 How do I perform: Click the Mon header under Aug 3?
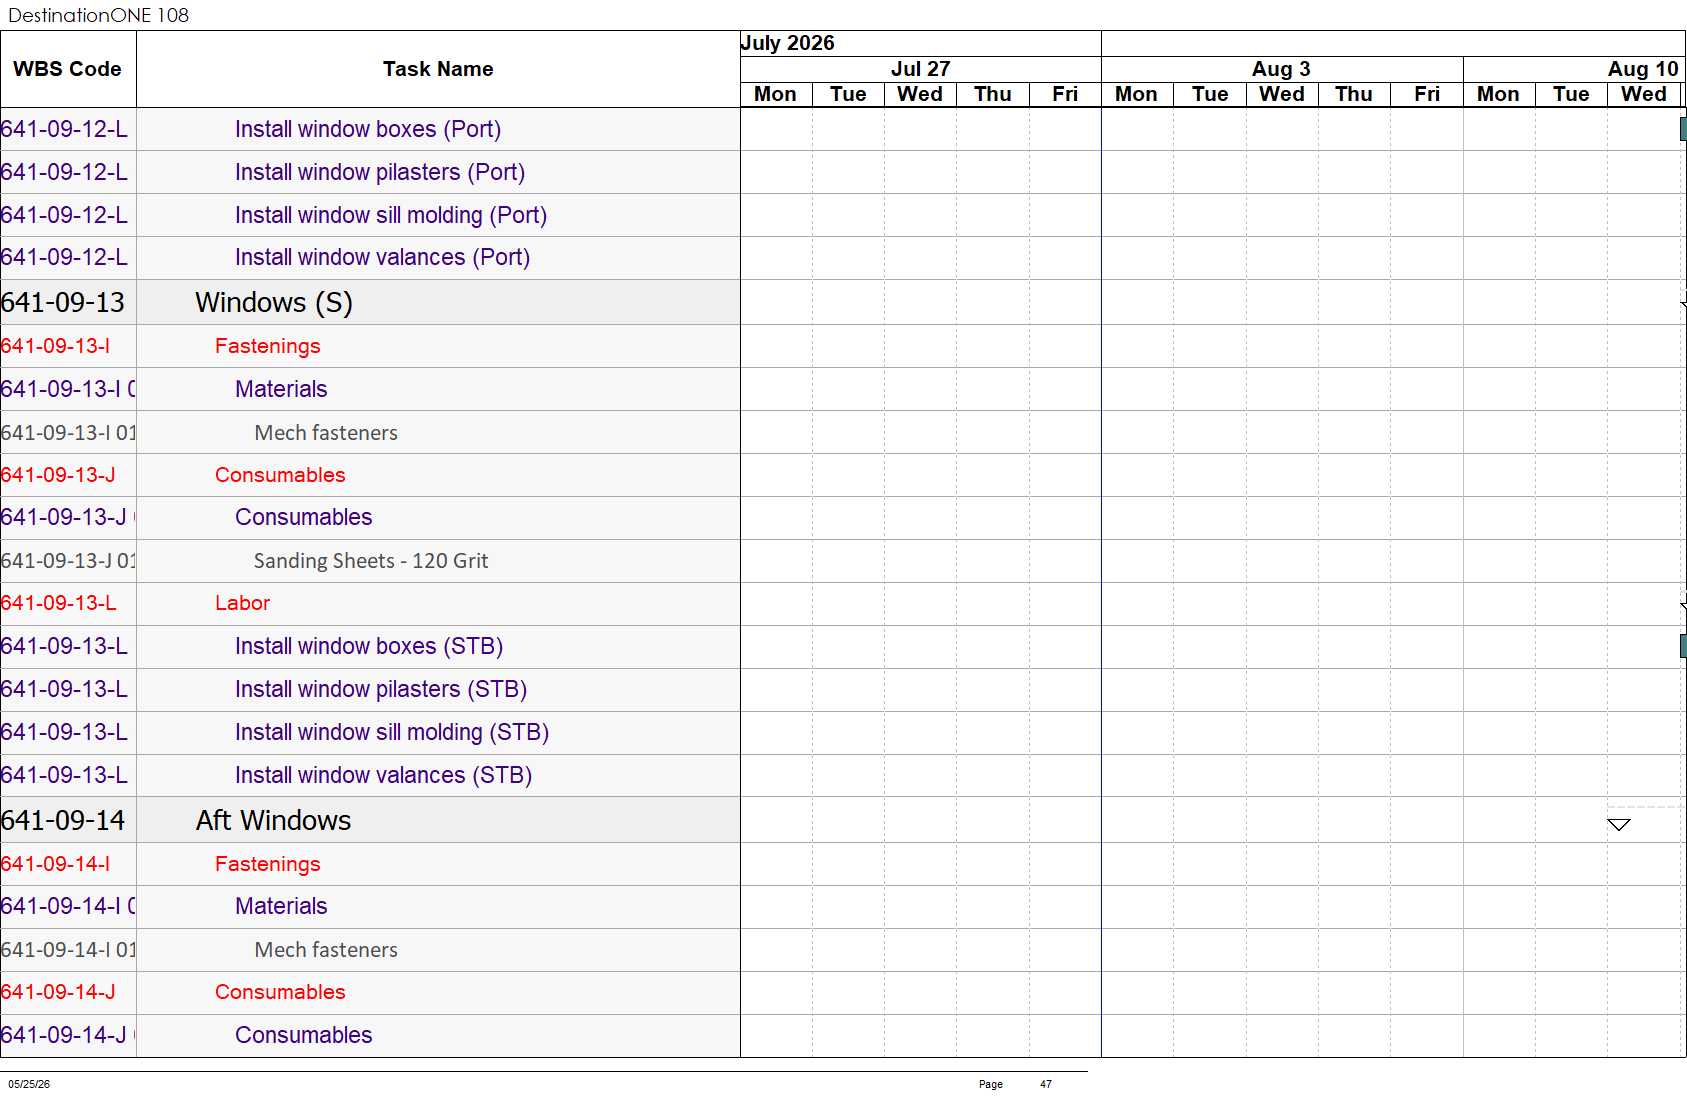click(1137, 94)
